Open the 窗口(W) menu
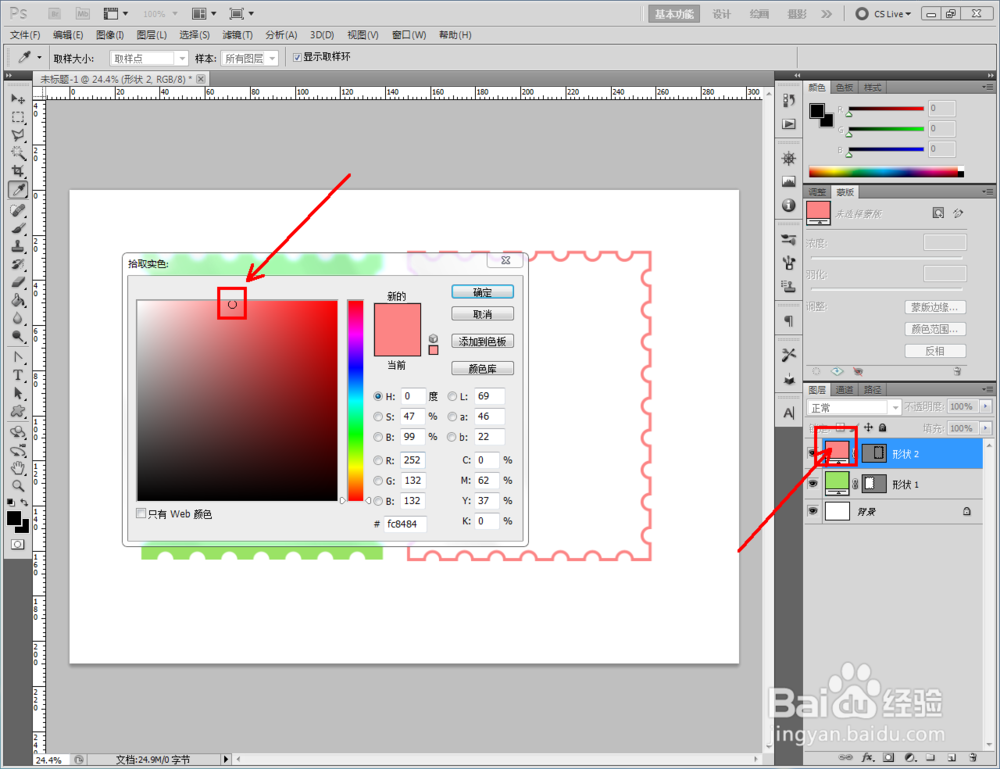 pyautogui.click(x=409, y=35)
